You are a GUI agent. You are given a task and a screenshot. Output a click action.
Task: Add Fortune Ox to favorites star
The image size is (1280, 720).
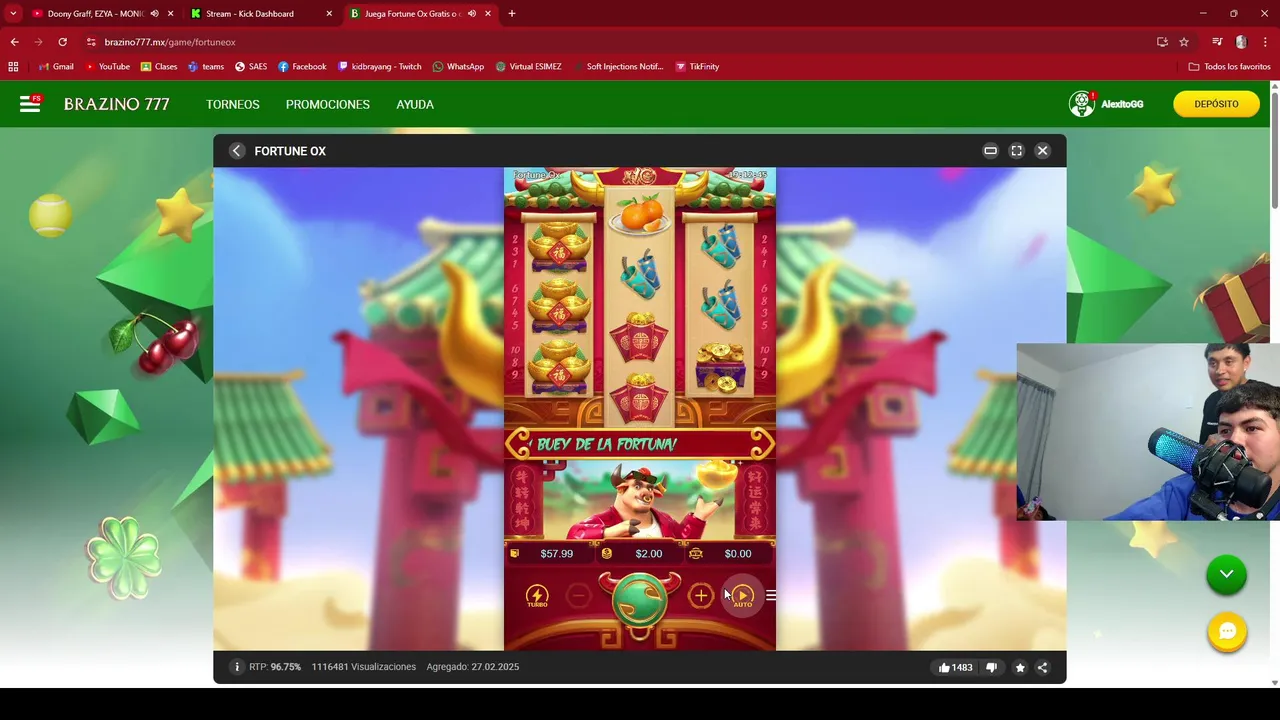point(1020,667)
